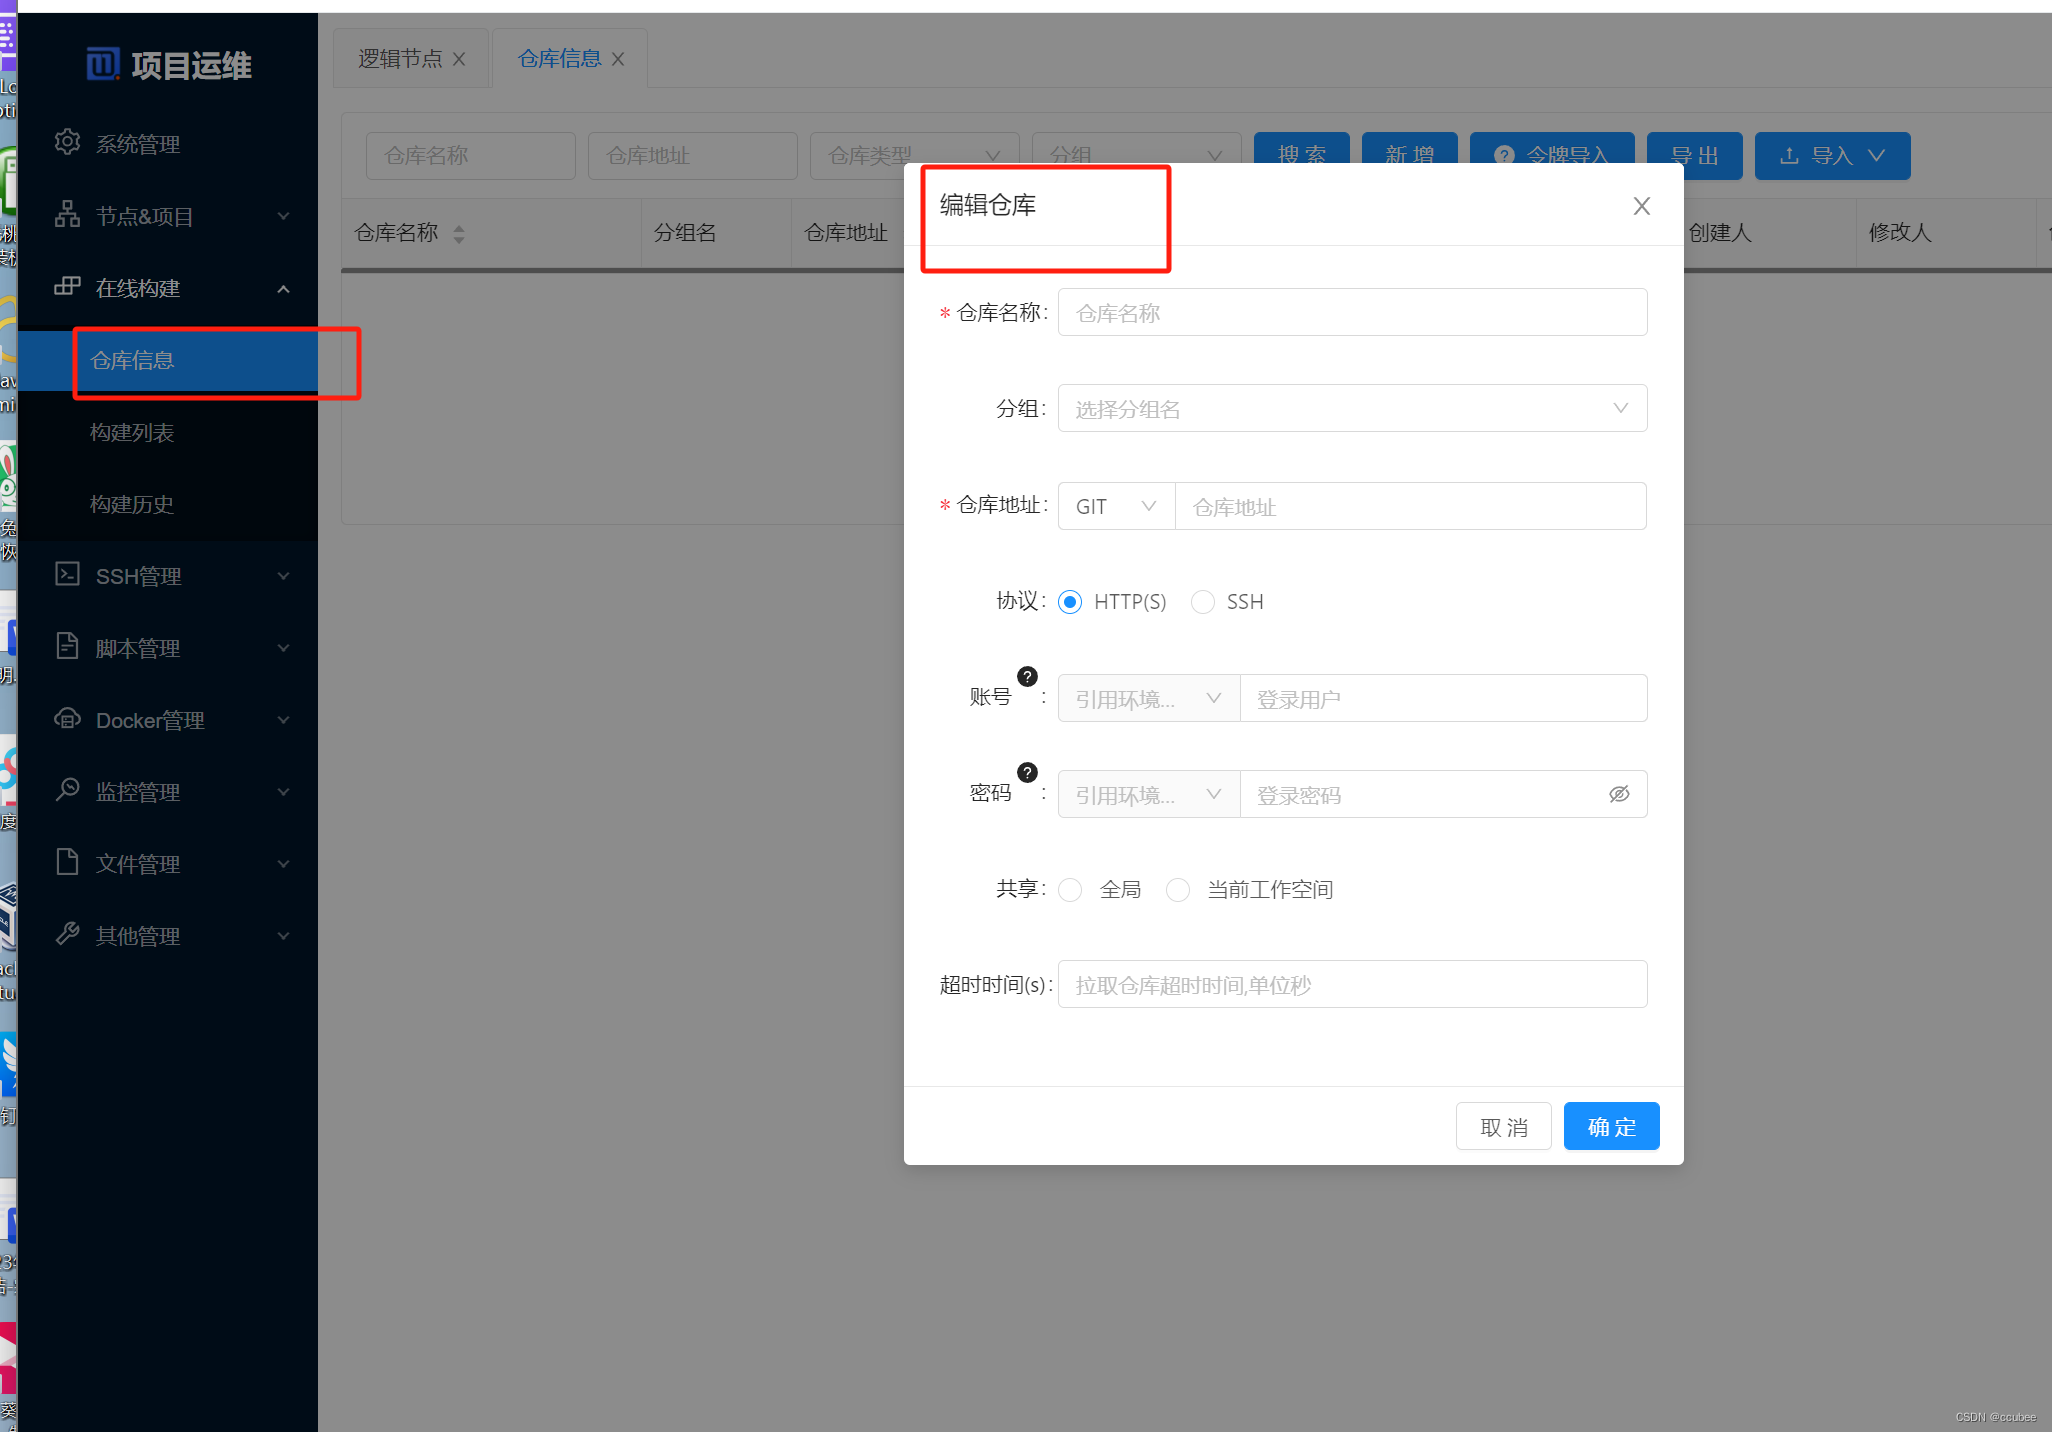Expand the 节点&项目 menu chevron
The image size is (2052, 1432).
click(x=284, y=216)
